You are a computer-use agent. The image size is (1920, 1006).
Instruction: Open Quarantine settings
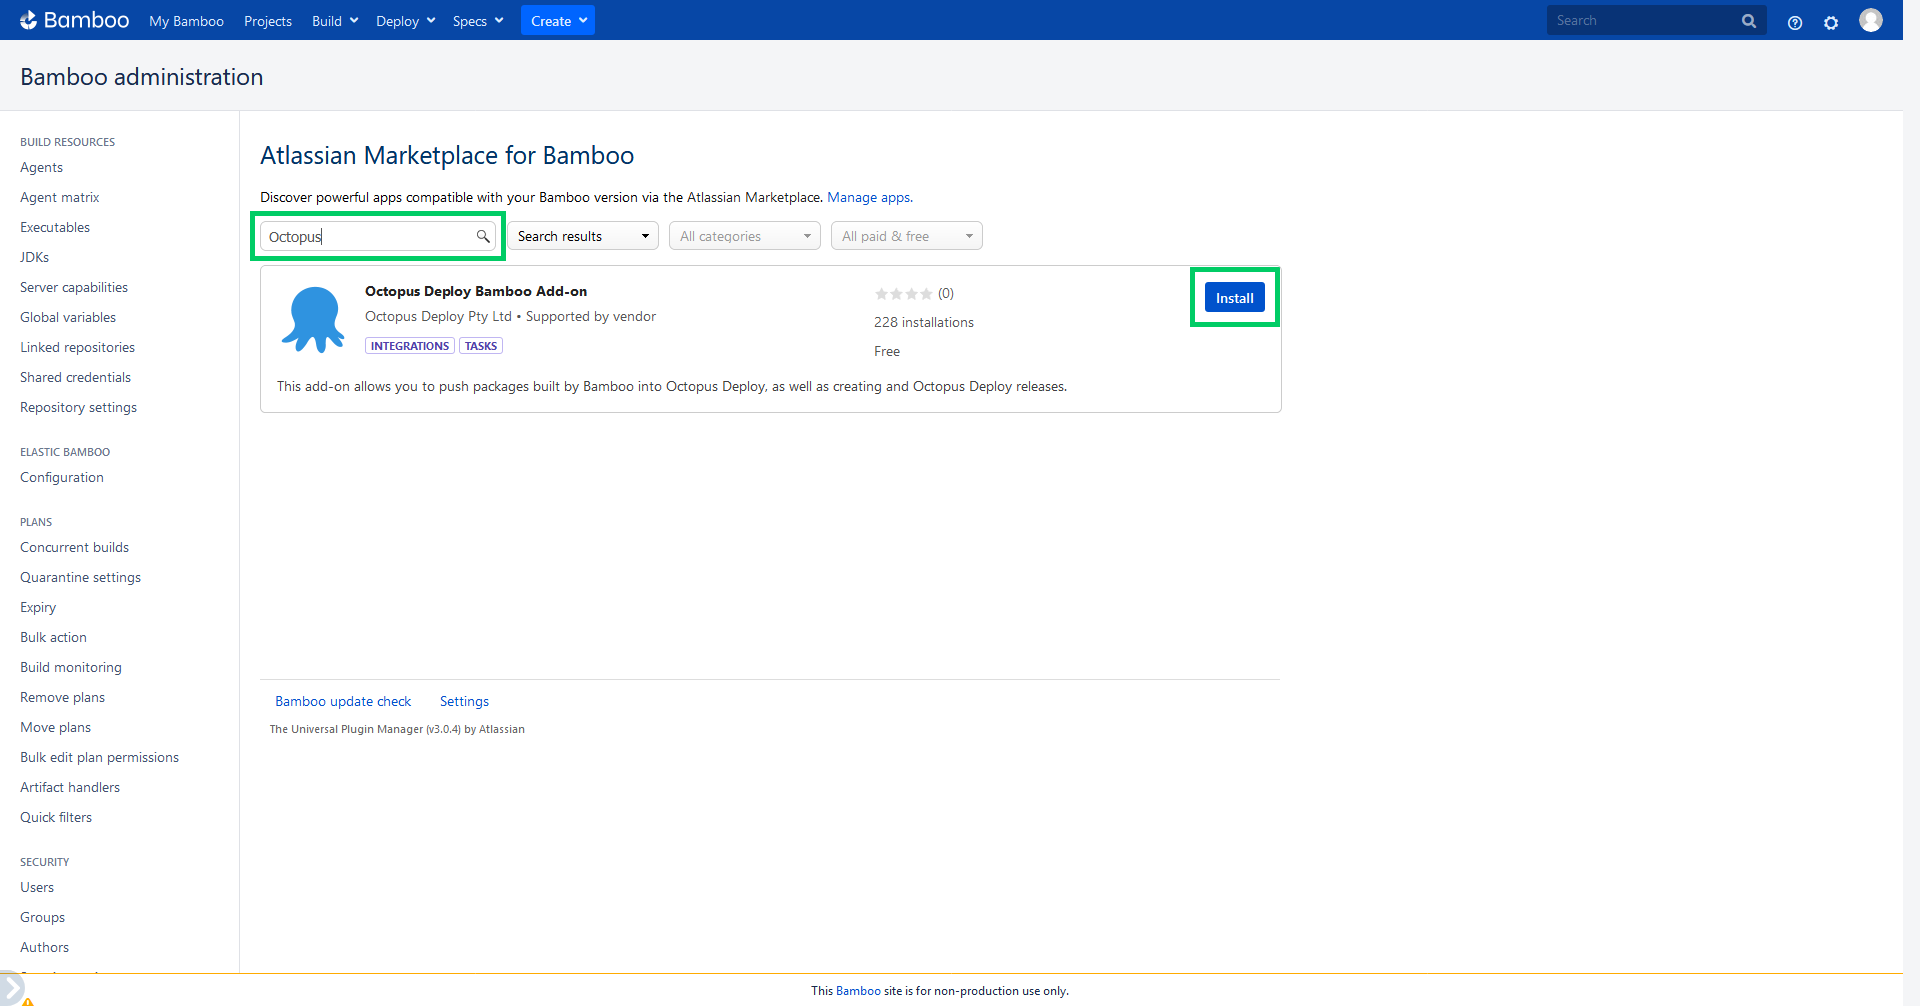click(80, 577)
